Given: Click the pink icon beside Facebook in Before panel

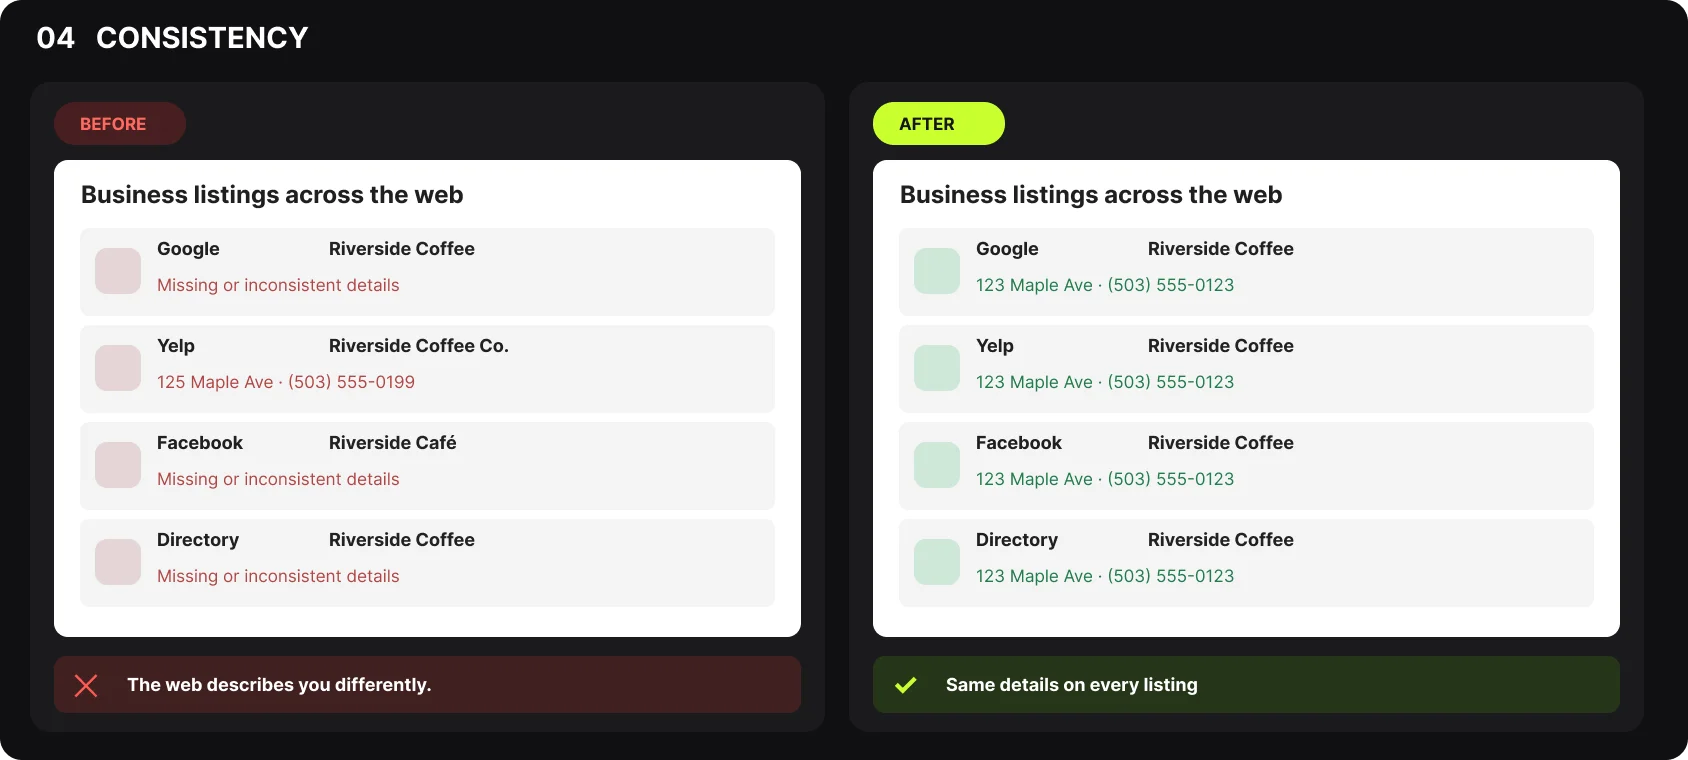Looking at the screenshot, I should (x=118, y=465).
